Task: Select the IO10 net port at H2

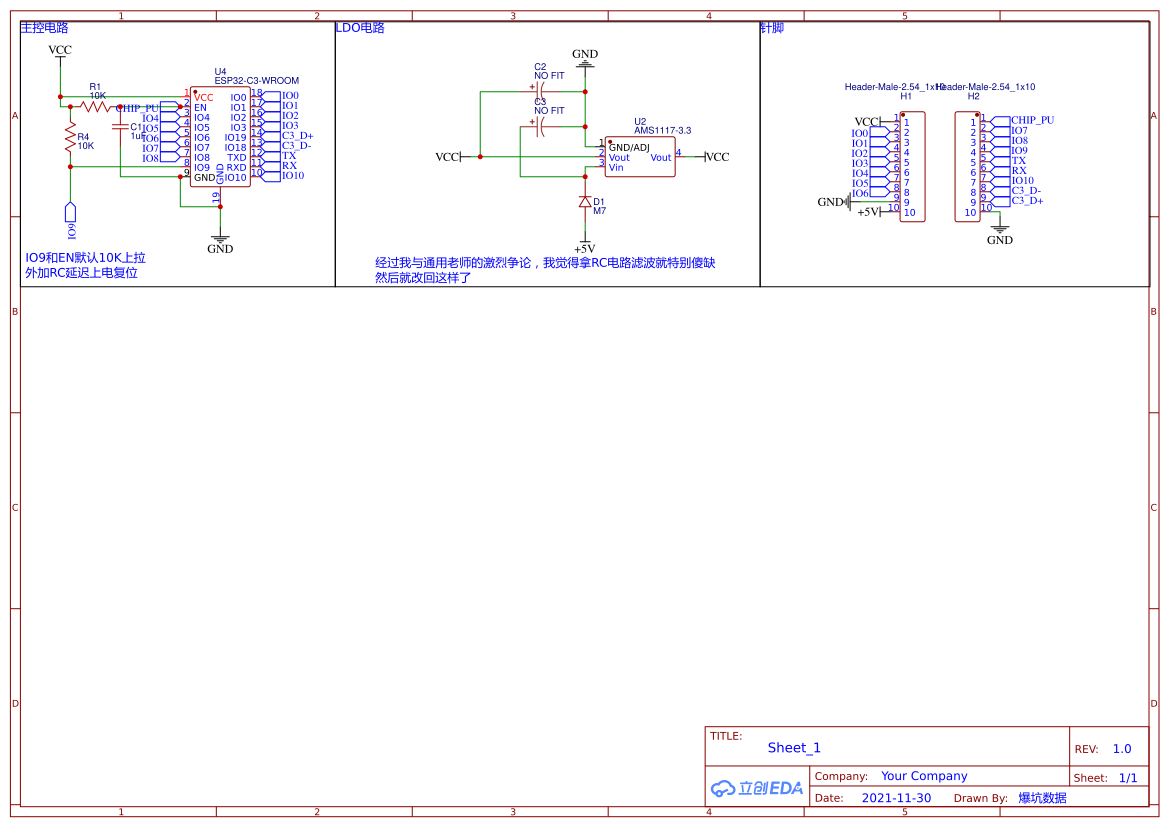Action: (x=1013, y=180)
